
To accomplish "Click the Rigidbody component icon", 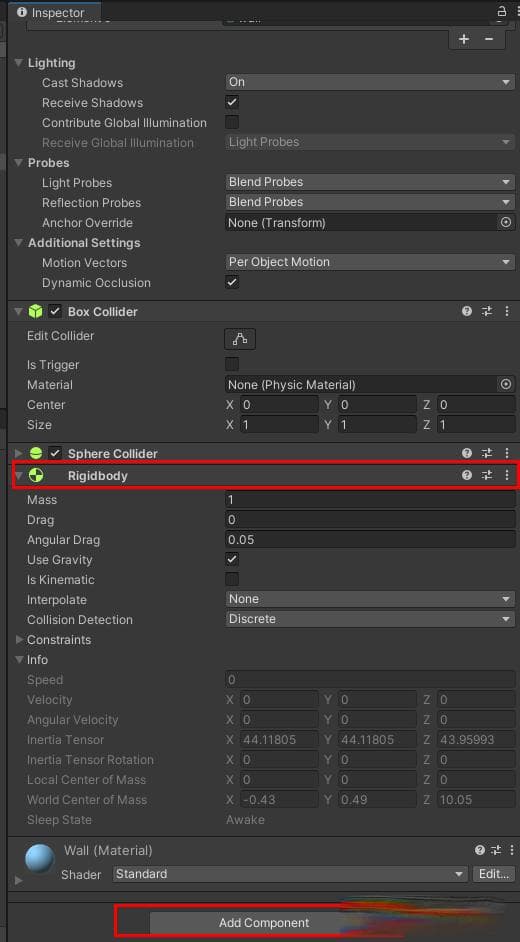I will click(35, 476).
